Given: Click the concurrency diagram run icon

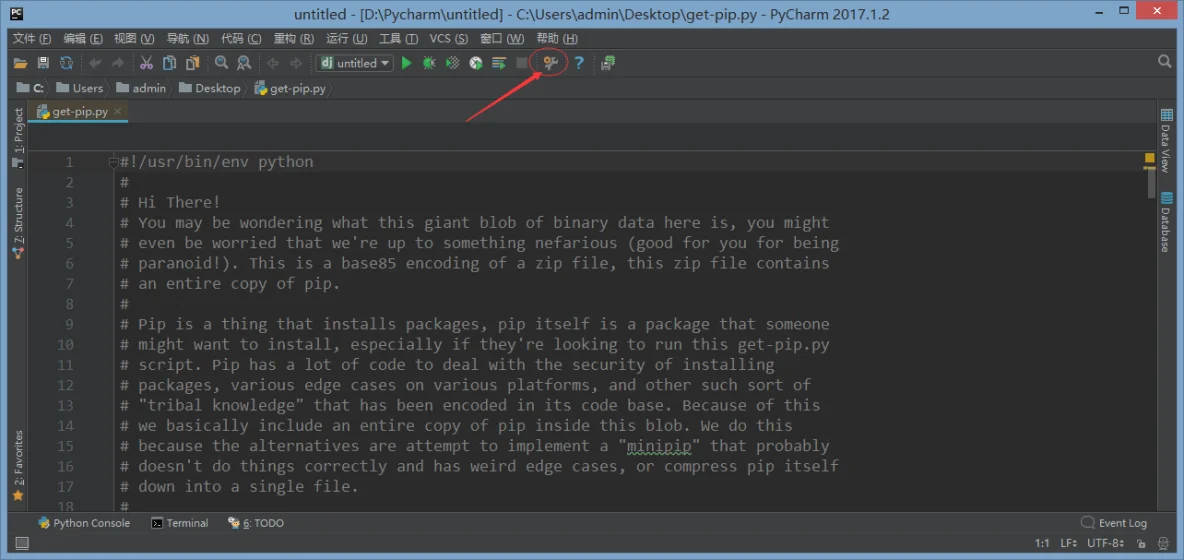Looking at the screenshot, I should click(498, 63).
